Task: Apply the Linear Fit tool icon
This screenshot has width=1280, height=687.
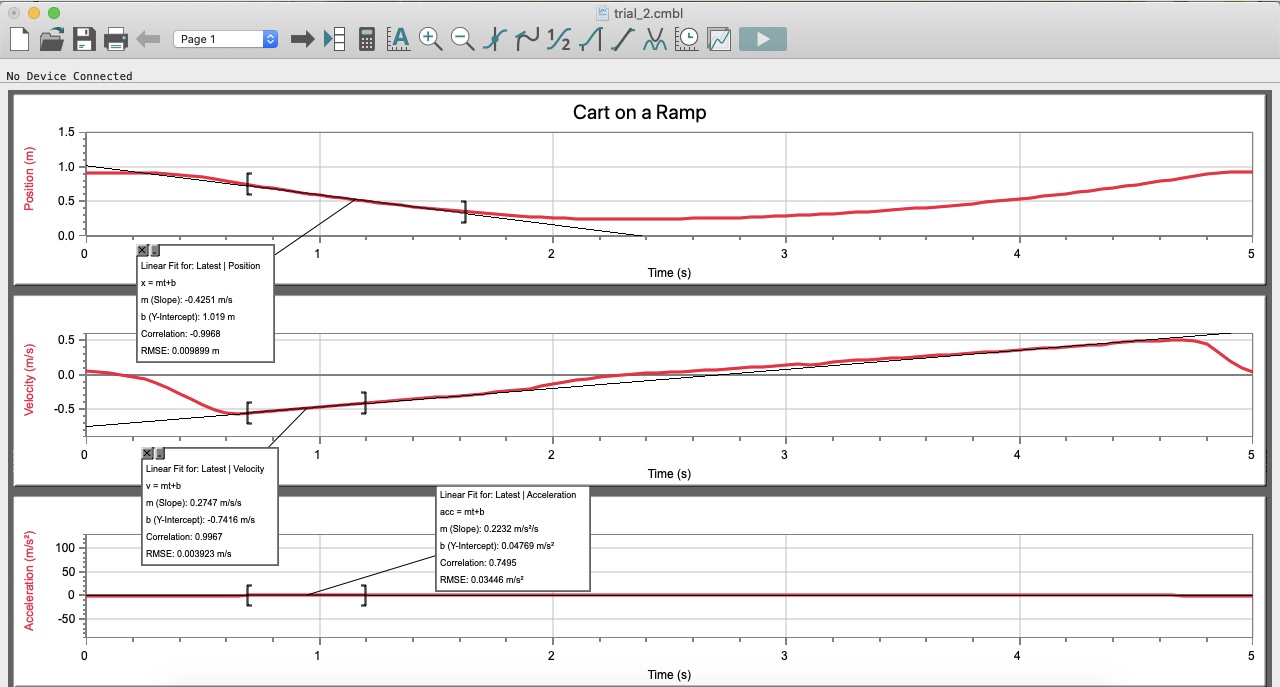Action: [623, 39]
